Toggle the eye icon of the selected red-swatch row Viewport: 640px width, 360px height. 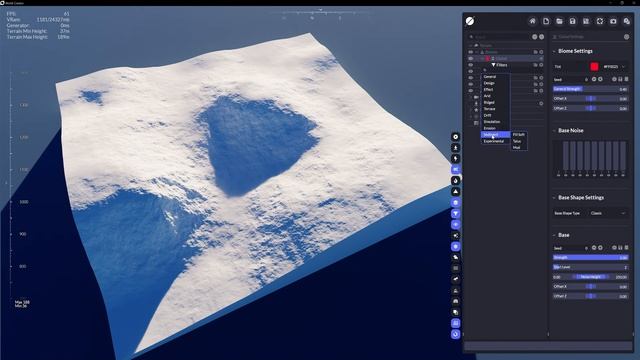[471, 58]
